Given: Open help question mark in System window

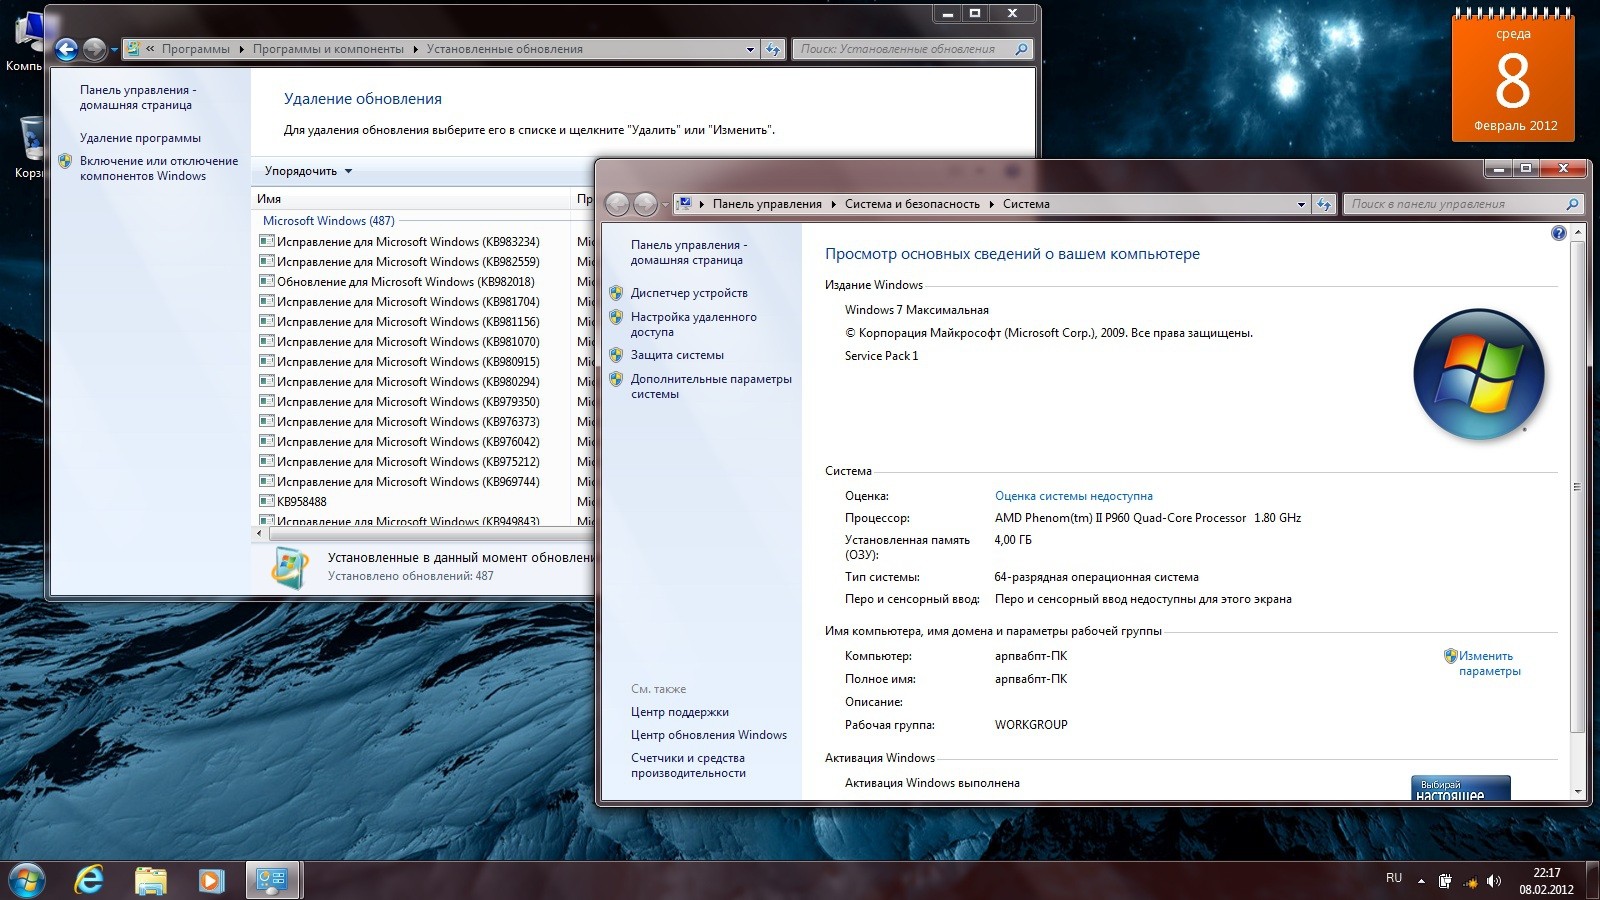Looking at the screenshot, I should coord(1558,233).
